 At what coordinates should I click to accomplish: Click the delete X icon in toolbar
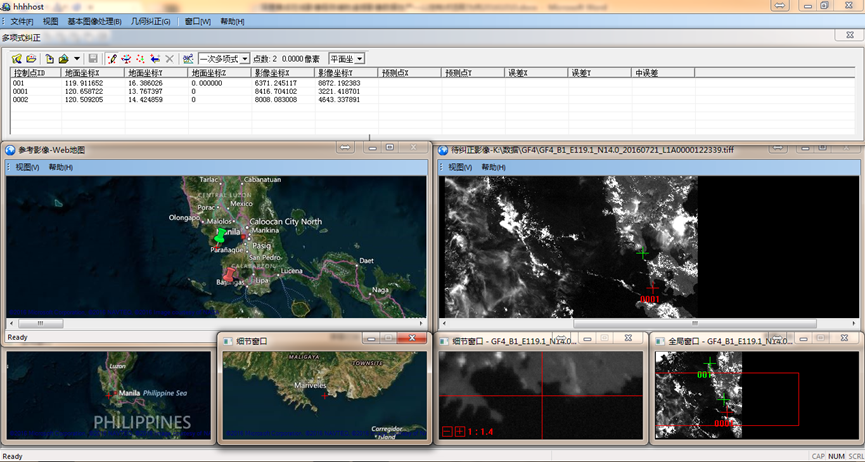(169, 59)
